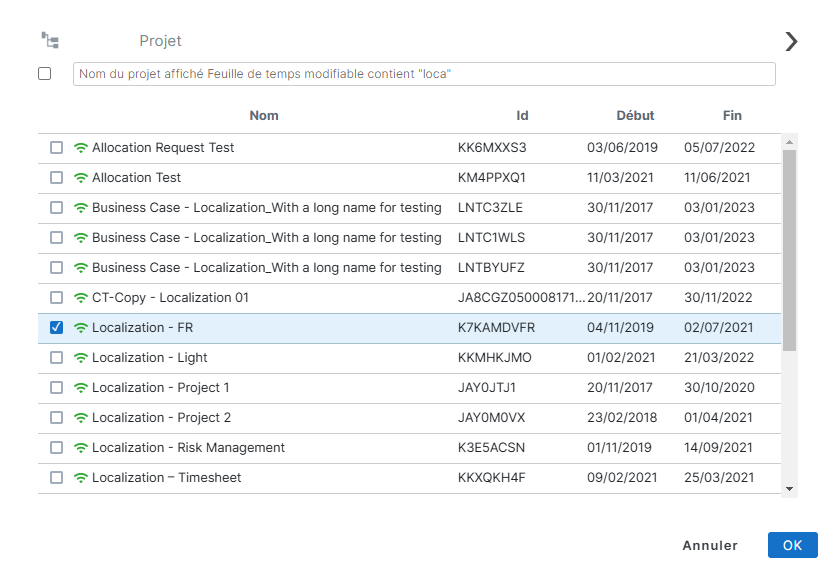Sort the list by the Nom column header
Screen dimensions: 837x566
(x=264, y=116)
